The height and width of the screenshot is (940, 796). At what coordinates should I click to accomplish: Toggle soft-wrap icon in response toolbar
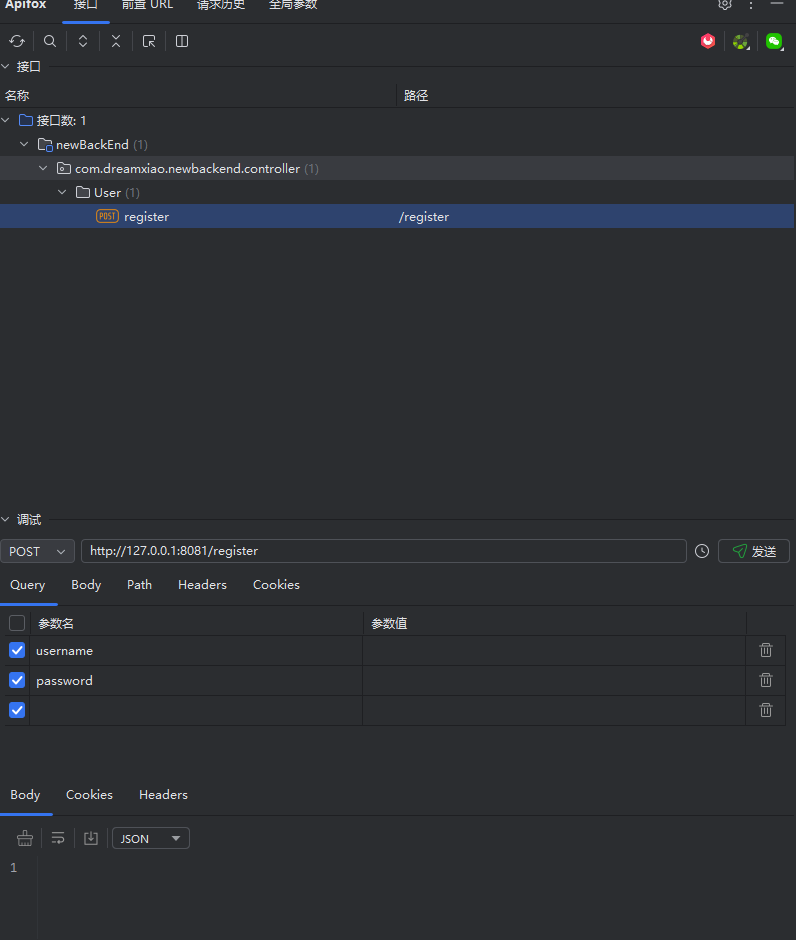coord(58,838)
